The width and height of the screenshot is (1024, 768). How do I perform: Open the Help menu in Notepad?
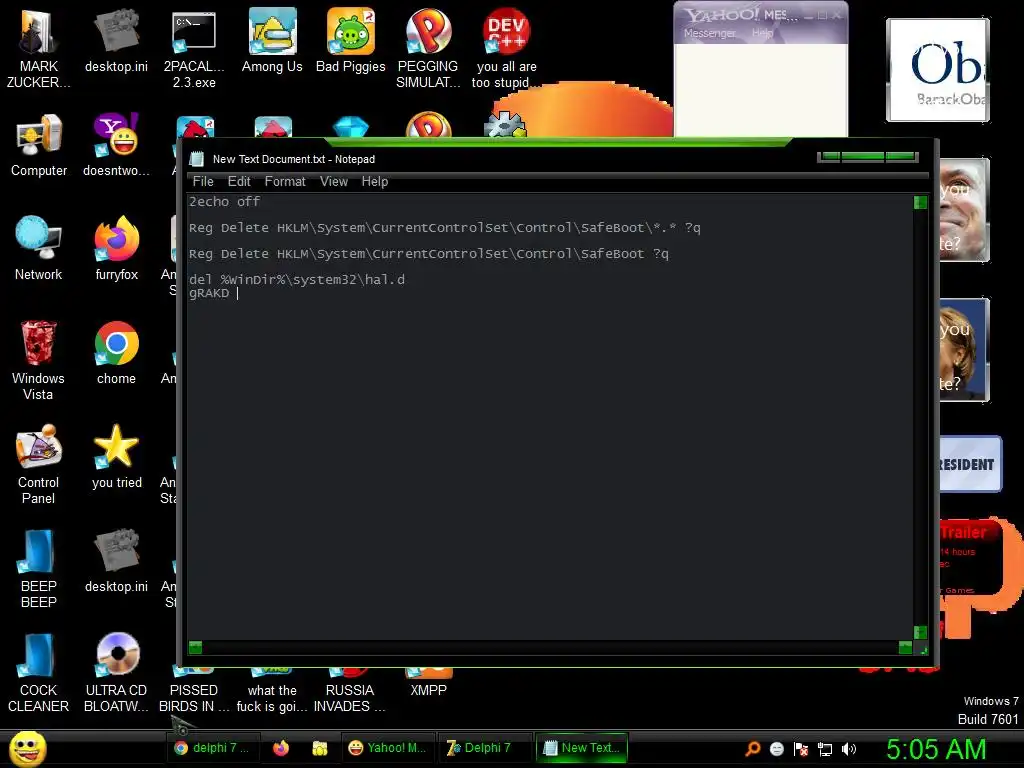pos(375,182)
